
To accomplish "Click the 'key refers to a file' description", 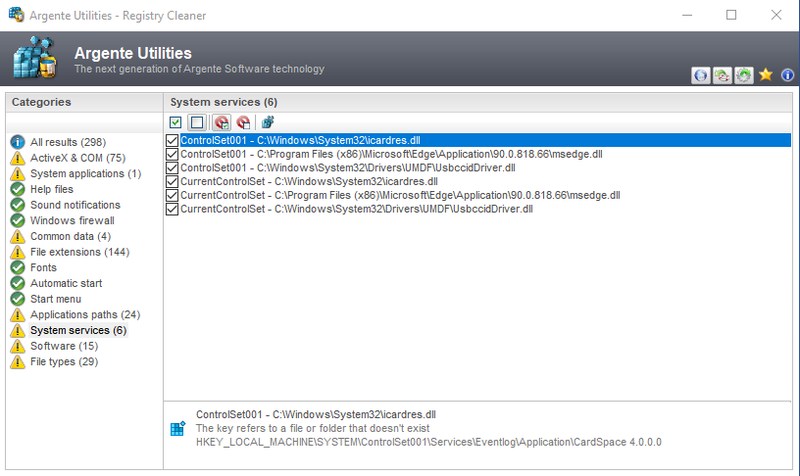I will tap(313, 429).
